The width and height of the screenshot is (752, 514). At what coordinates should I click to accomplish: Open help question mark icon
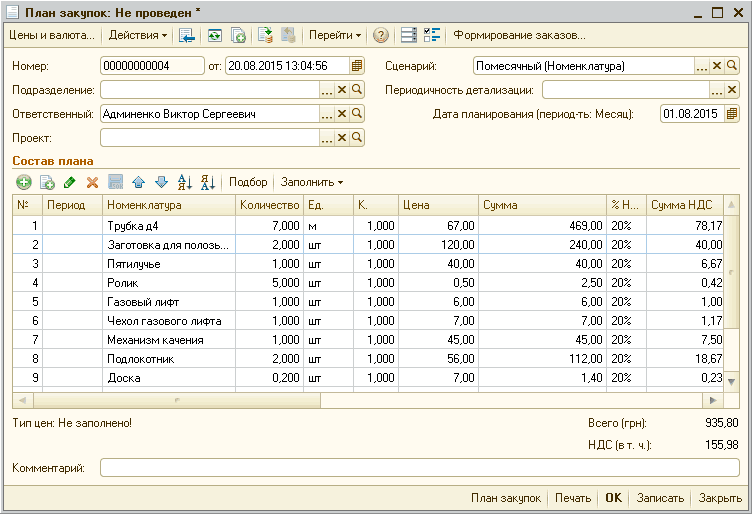click(x=380, y=35)
